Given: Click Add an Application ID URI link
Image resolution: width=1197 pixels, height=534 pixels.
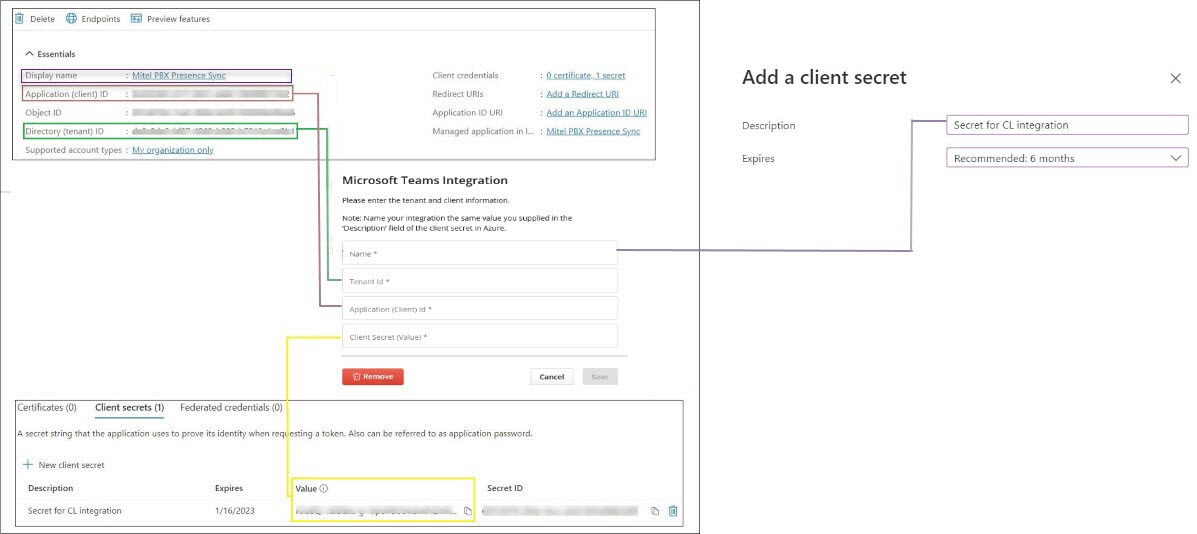Looking at the screenshot, I should [x=597, y=112].
